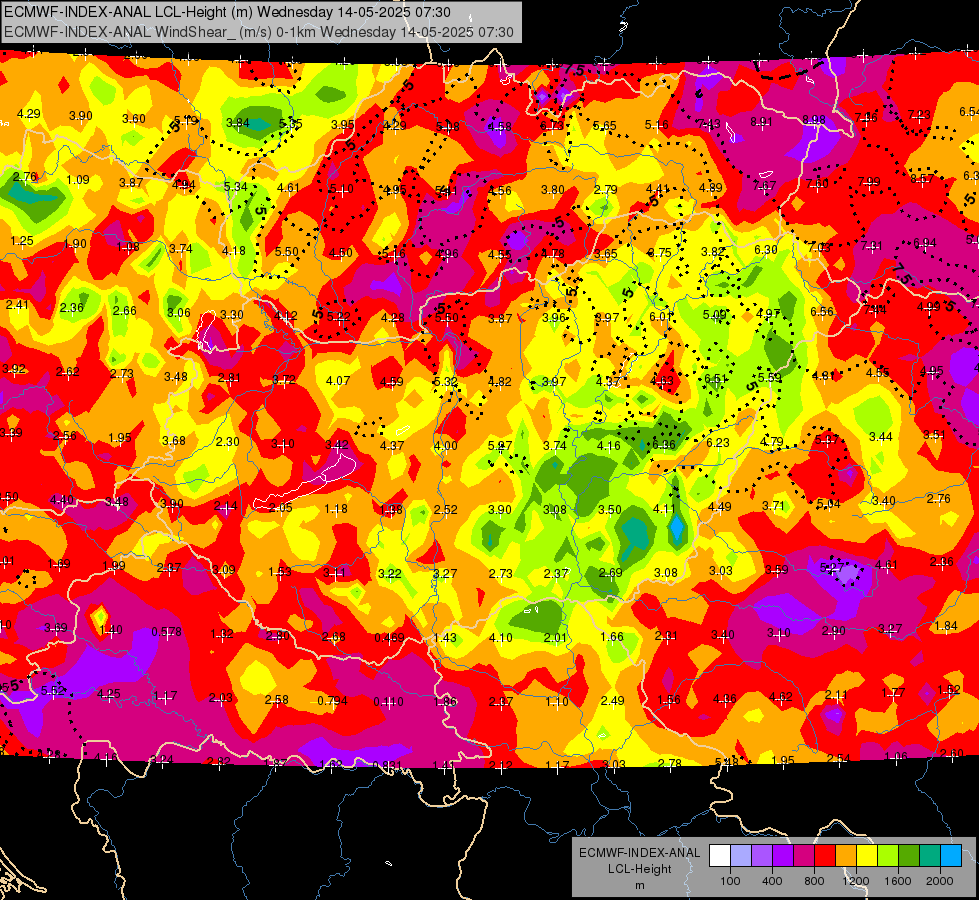
Task: Click the sky blue legend swatch right of 2000
Action: [951, 856]
